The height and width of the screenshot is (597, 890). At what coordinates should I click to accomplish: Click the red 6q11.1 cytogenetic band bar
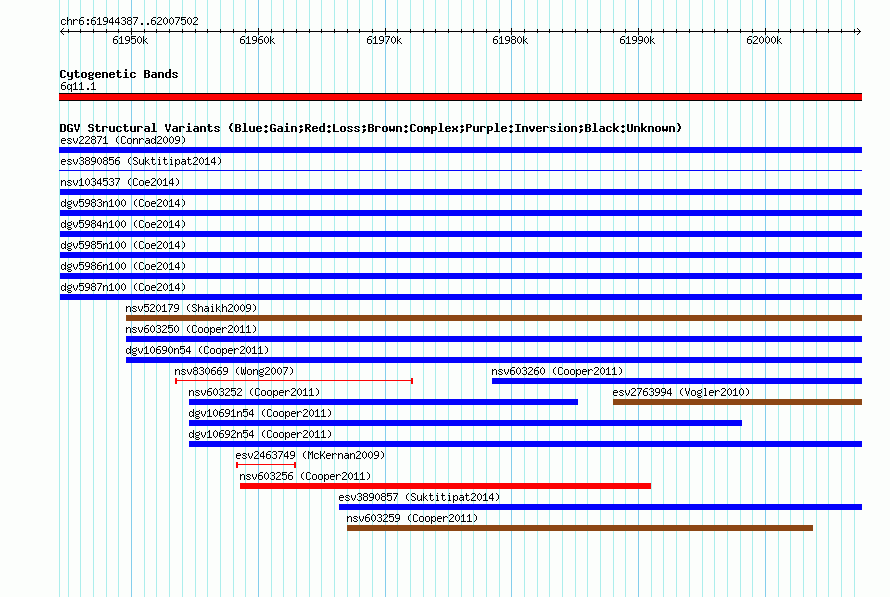pyautogui.click(x=460, y=97)
